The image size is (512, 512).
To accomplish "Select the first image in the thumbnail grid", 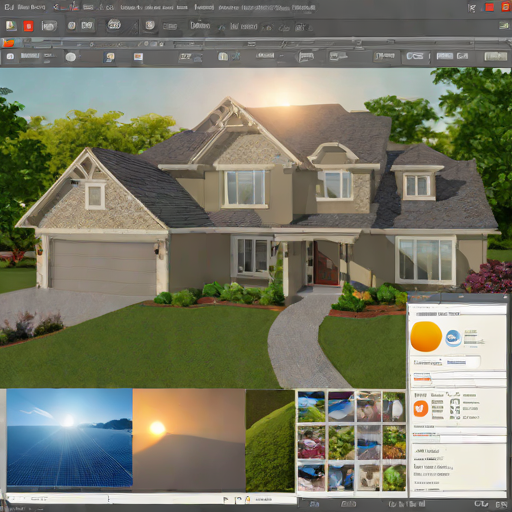I will 311,407.
